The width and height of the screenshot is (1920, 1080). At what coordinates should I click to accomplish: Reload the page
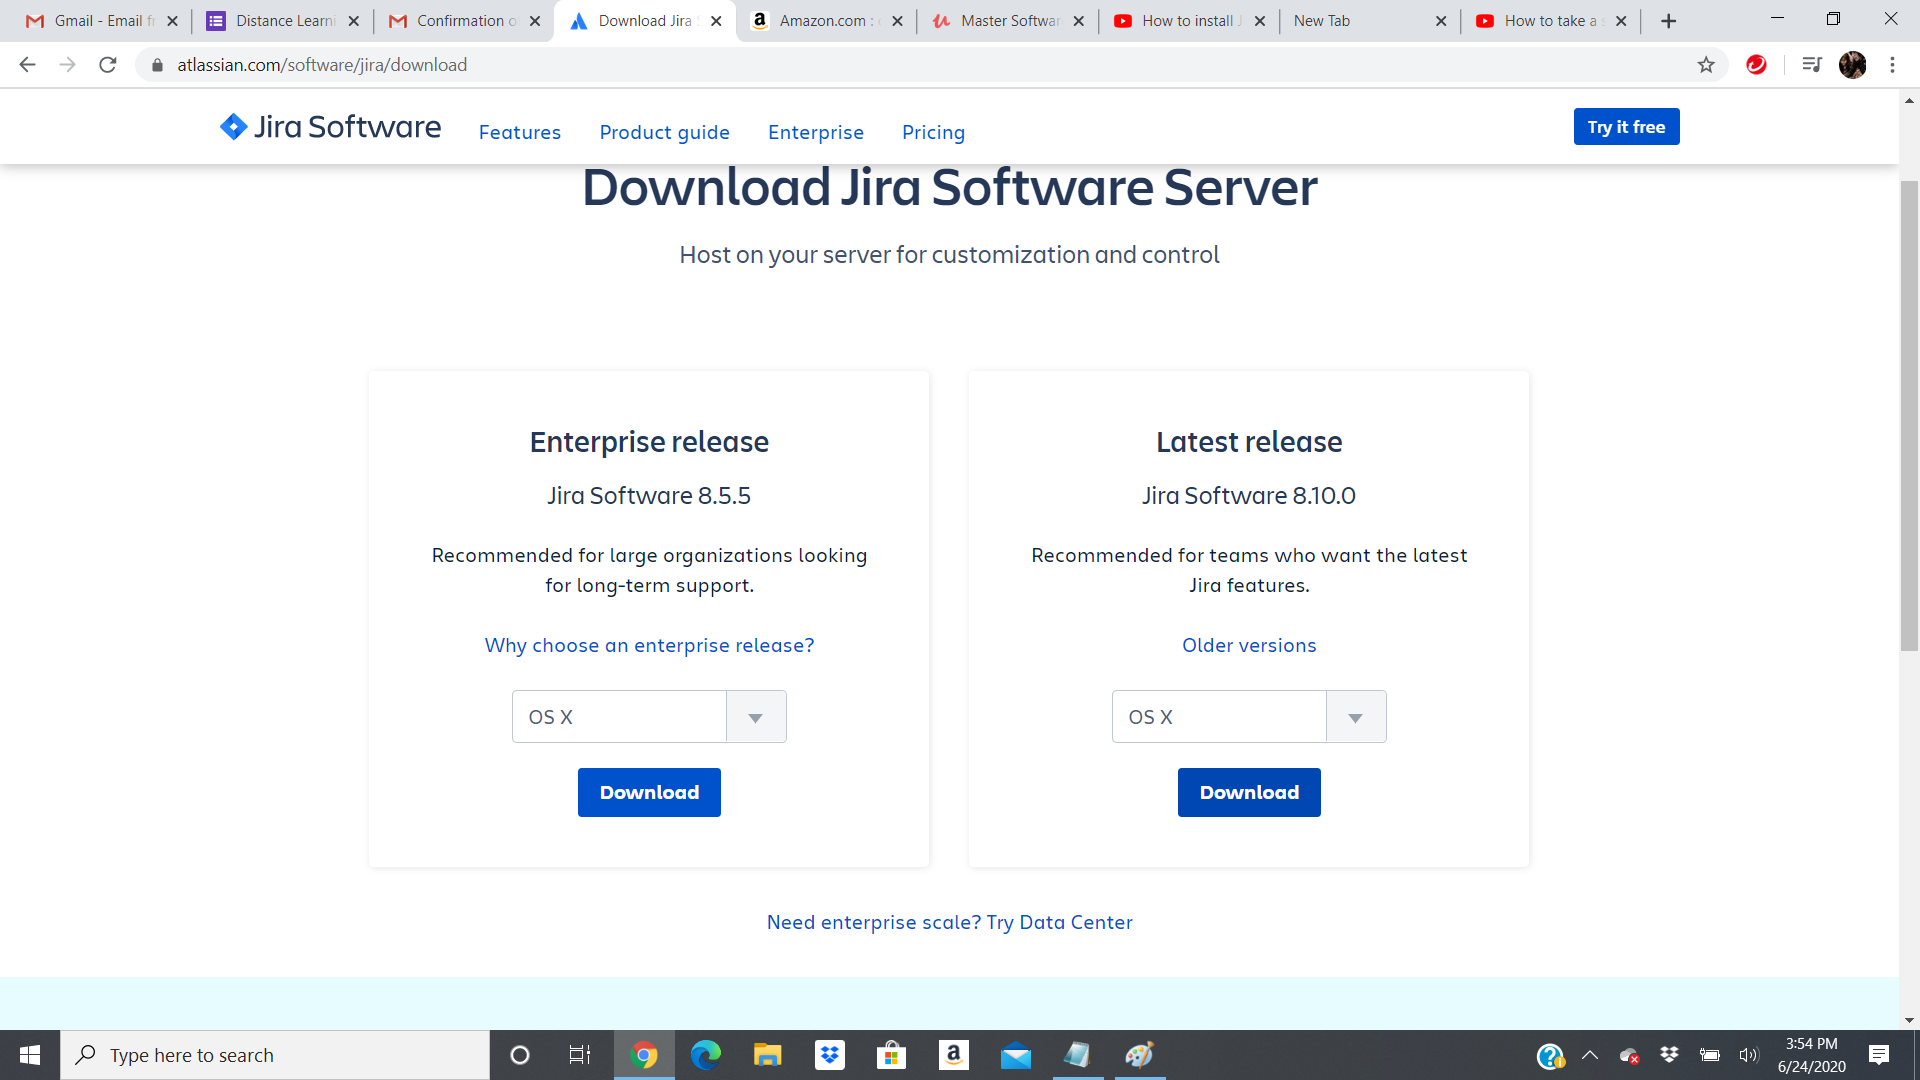click(x=108, y=65)
